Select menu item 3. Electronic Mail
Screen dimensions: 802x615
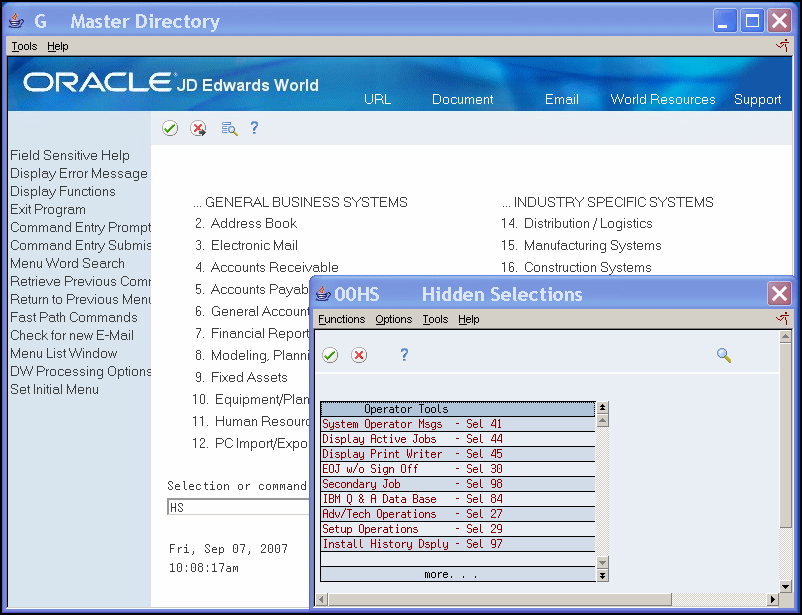[x=246, y=246]
